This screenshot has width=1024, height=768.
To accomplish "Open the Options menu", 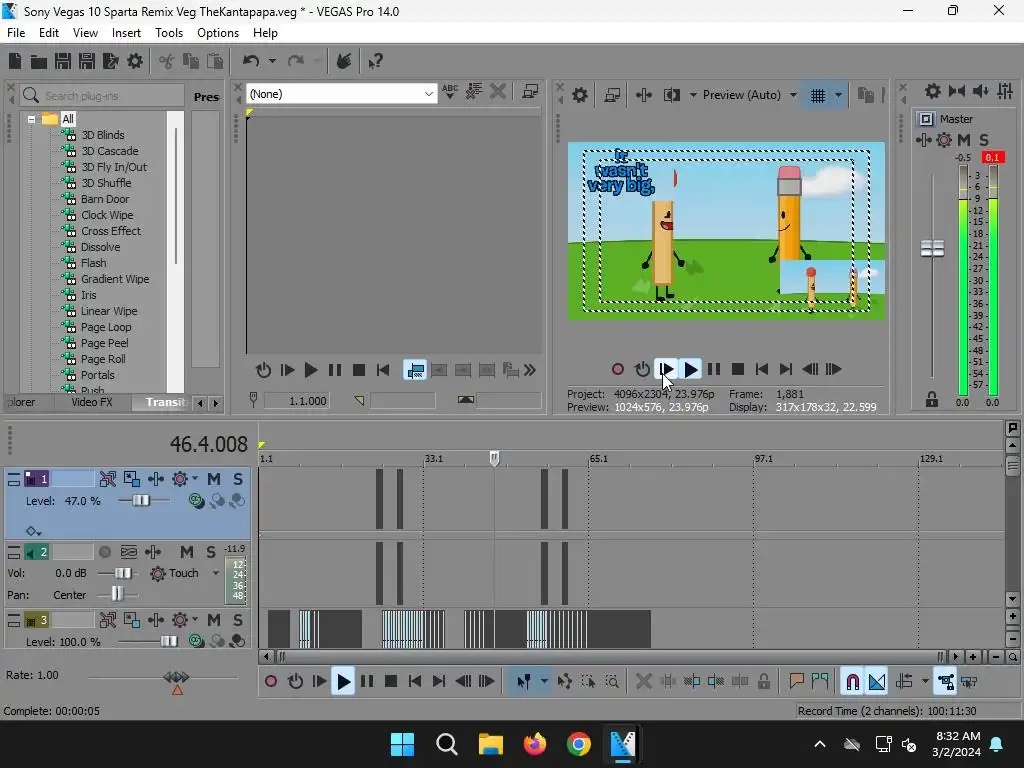I will click(217, 33).
